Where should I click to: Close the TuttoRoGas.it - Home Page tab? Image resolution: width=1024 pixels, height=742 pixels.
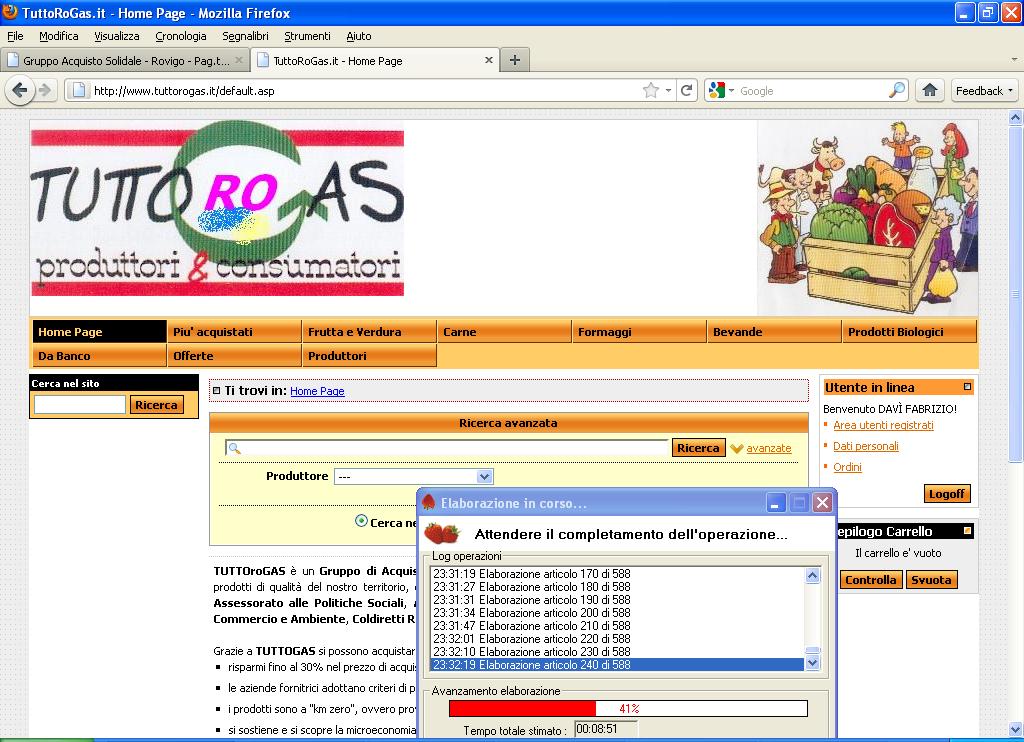[488, 60]
